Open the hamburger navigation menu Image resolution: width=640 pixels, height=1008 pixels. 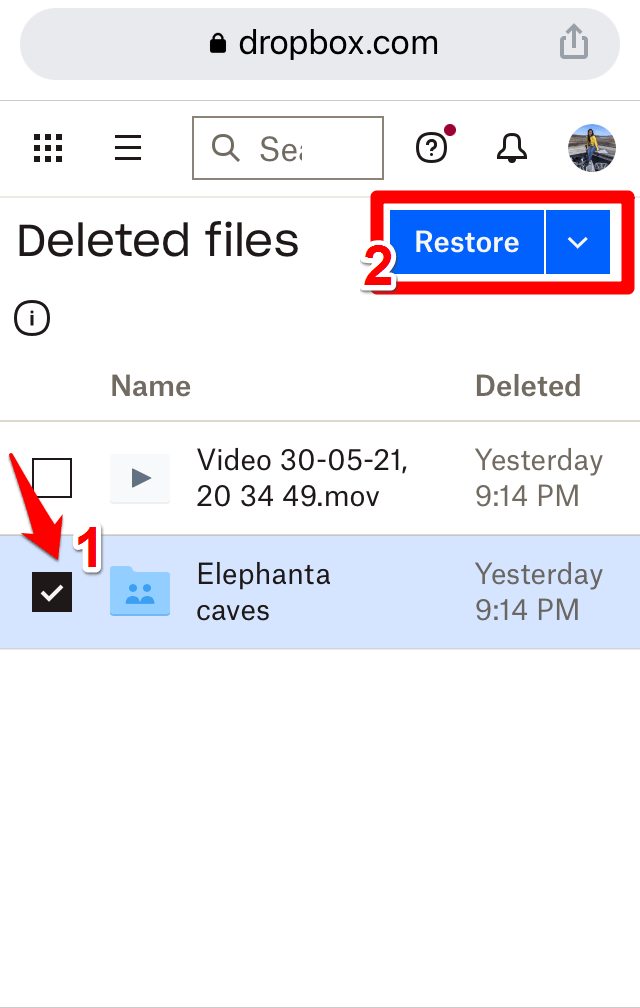pyautogui.click(x=128, y=147)
